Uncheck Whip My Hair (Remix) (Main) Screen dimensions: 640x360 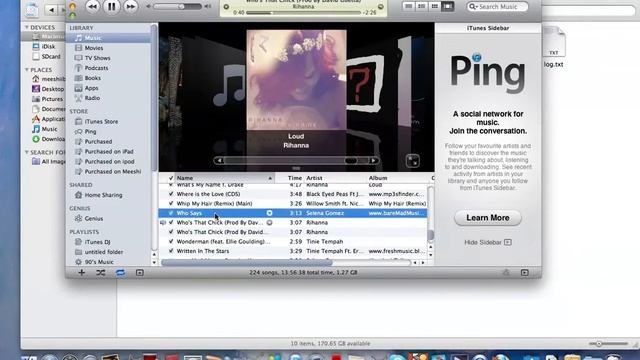coord(171,203)
